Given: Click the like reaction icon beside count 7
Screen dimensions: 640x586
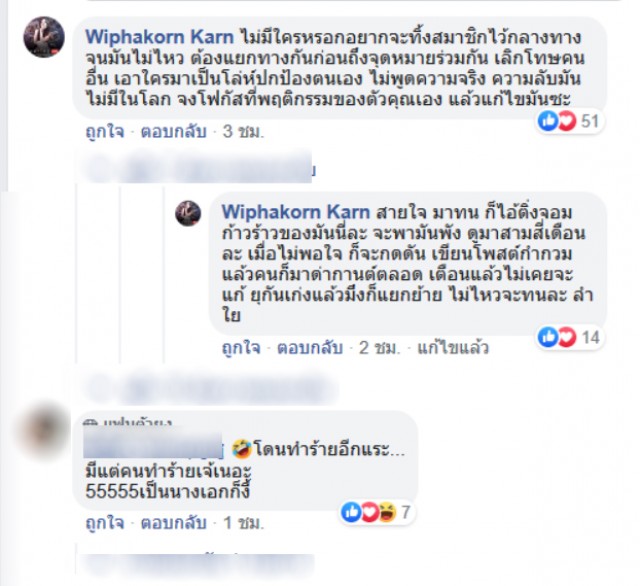Looking at the screenshot, I should coord(351,512).
